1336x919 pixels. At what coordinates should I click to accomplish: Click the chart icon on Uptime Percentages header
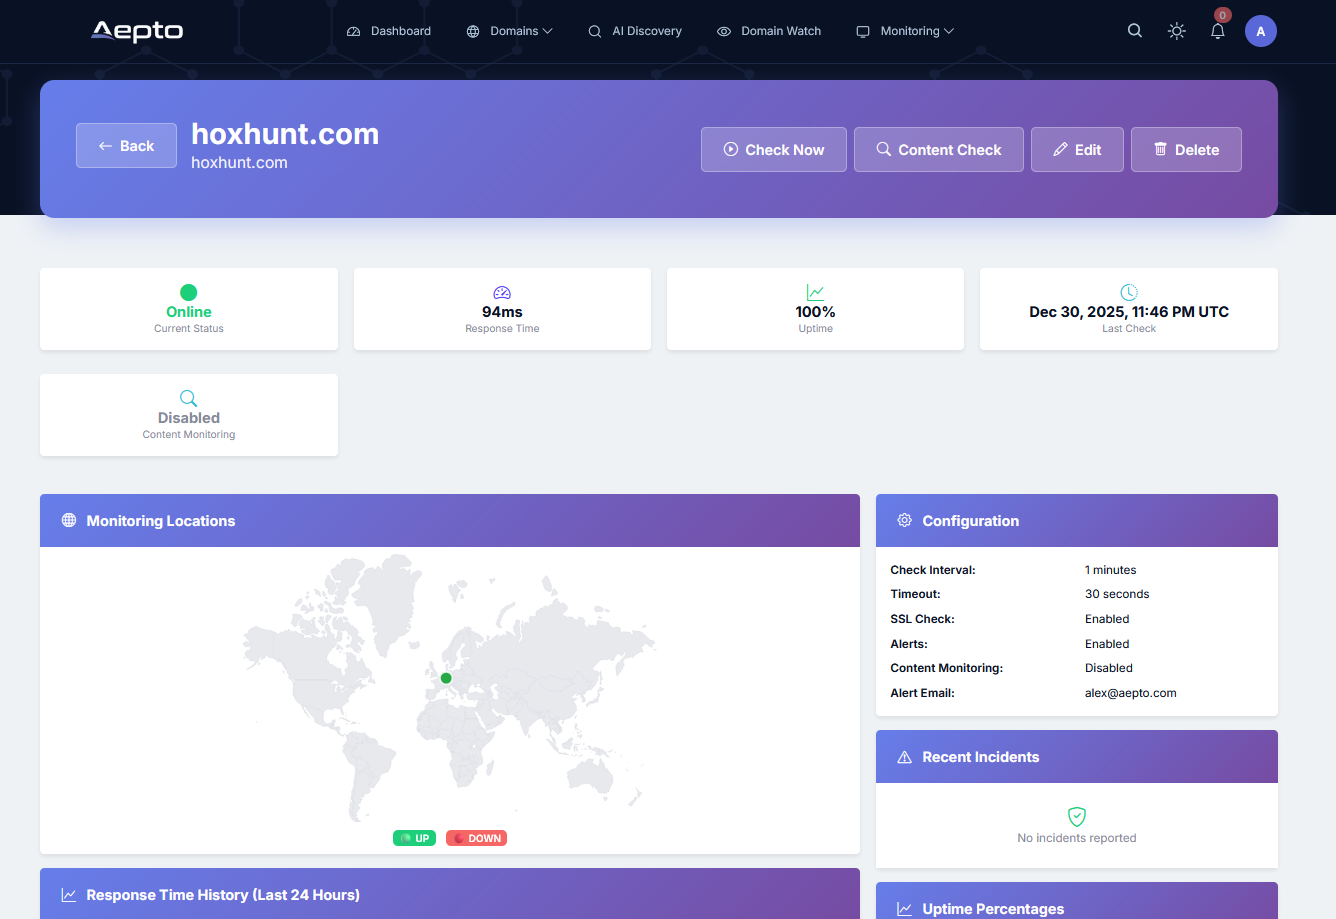(x=905, y=908)
